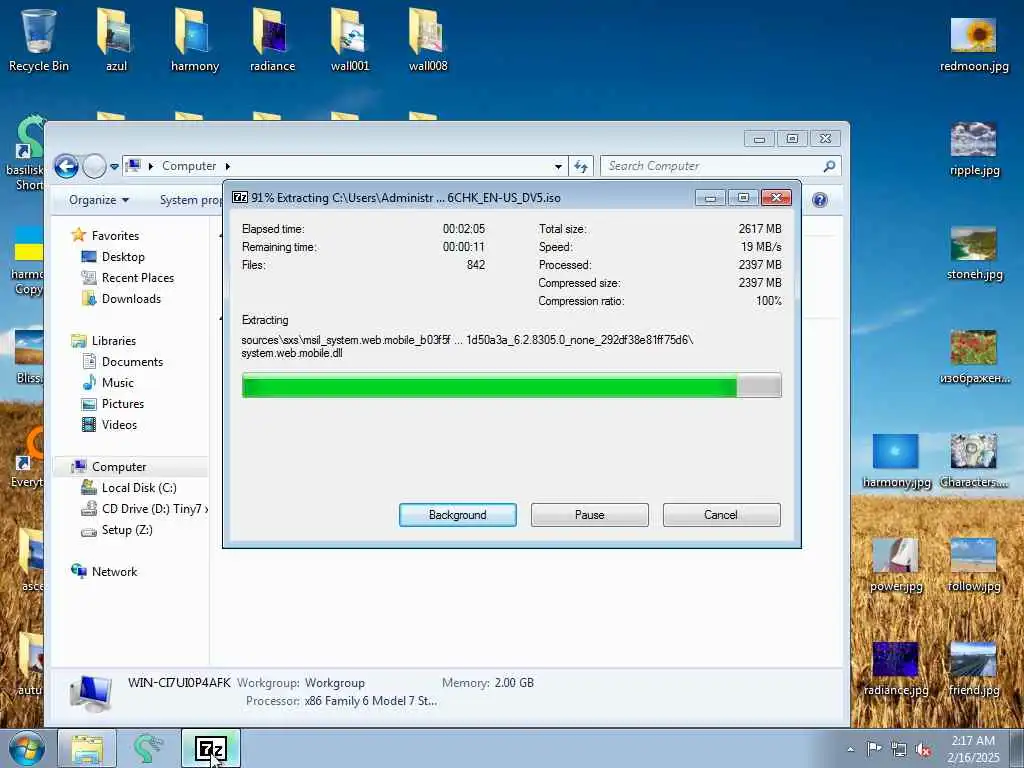Open Downloads in Favorites

click(131, 298)
